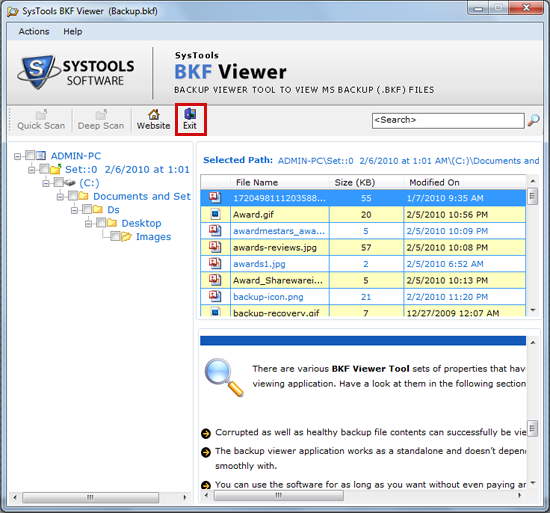Viewport: 550px width, 513px height.
Task: Click file list scrollbar up arrow
Action: pyautogui.click(x=533, y=181)
